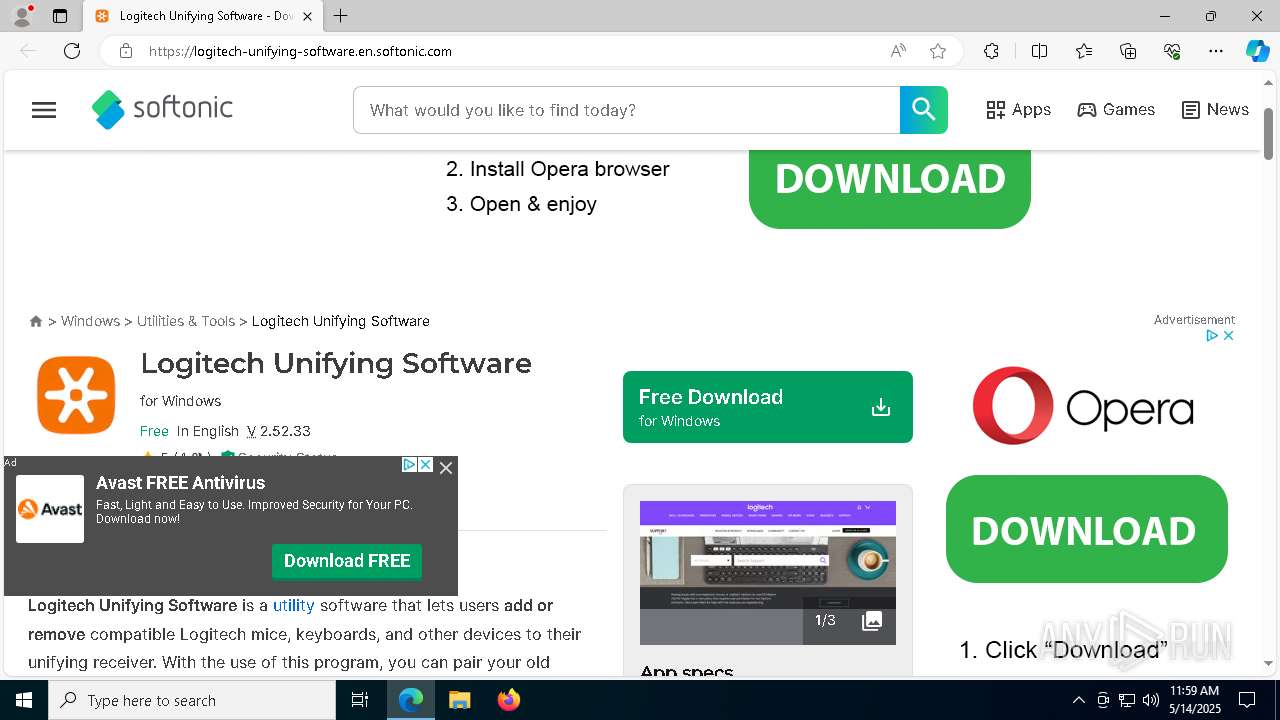Image resolution: width=1280 pixels, height=720 pixels.
Task: Click the AdChoices icon on Avast ad
Action: pos(409,465)
